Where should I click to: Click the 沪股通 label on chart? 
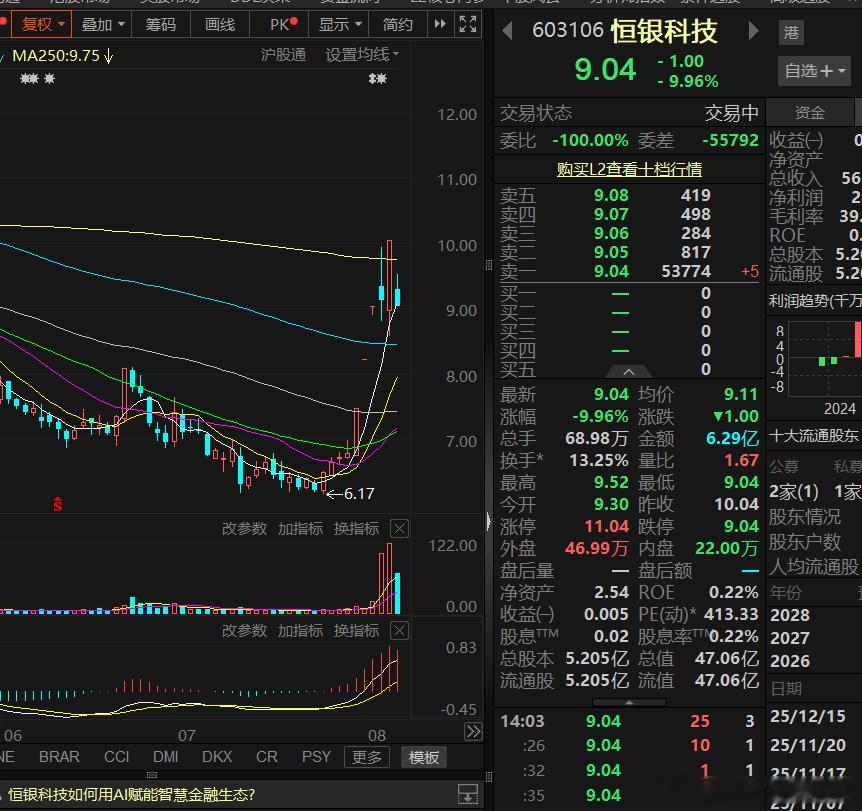[283, 55]
